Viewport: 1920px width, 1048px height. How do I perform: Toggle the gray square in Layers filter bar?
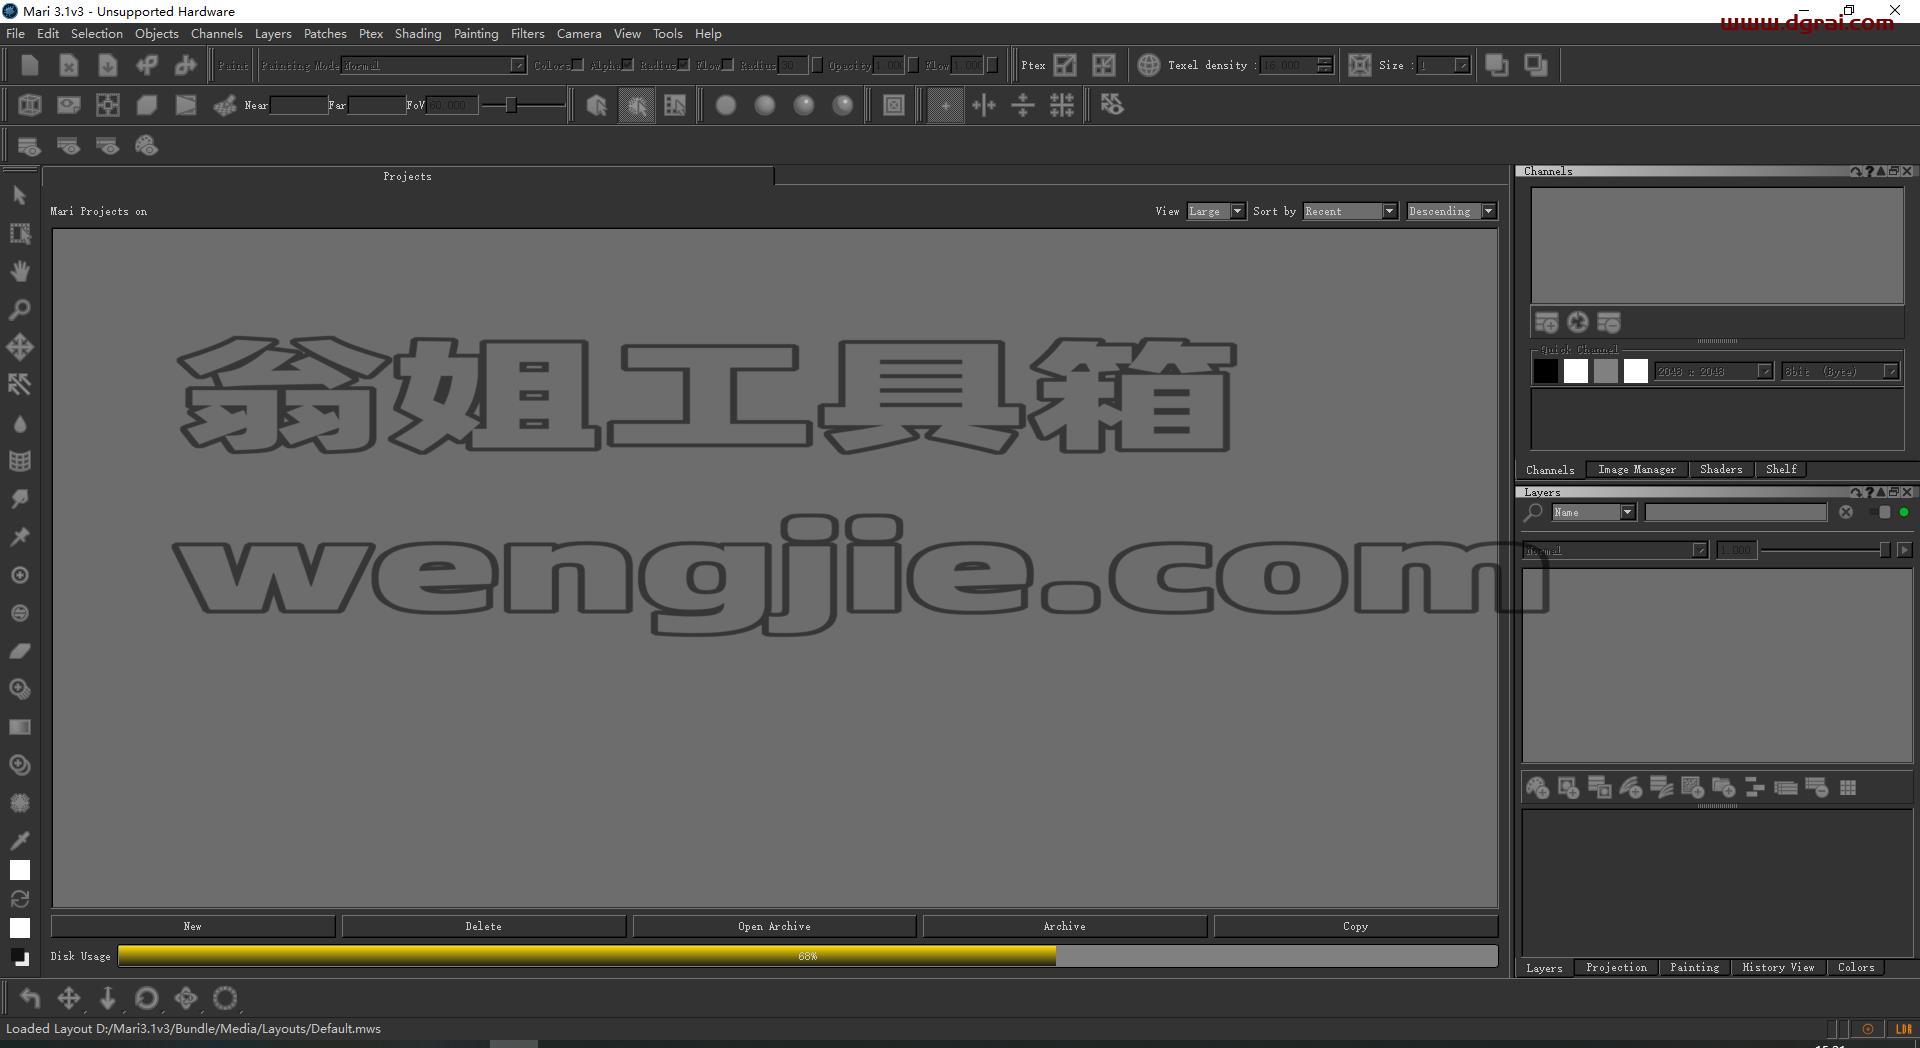1884,512
